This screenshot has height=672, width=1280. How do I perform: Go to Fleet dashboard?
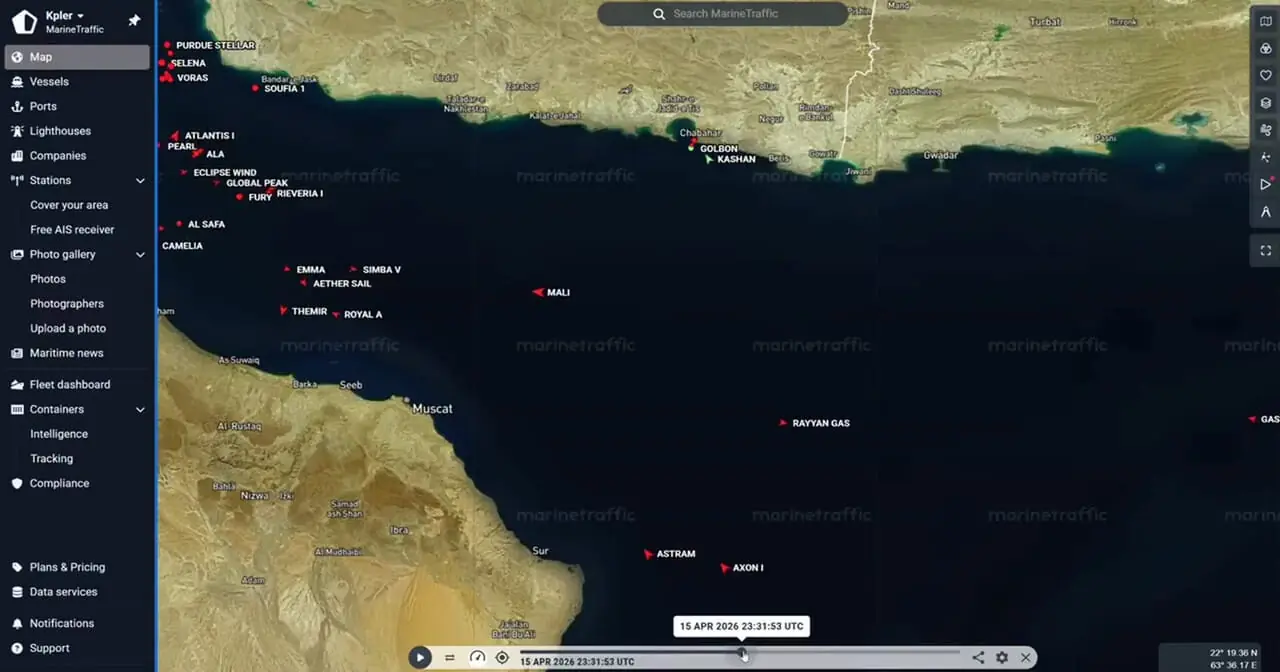(70, 385)
